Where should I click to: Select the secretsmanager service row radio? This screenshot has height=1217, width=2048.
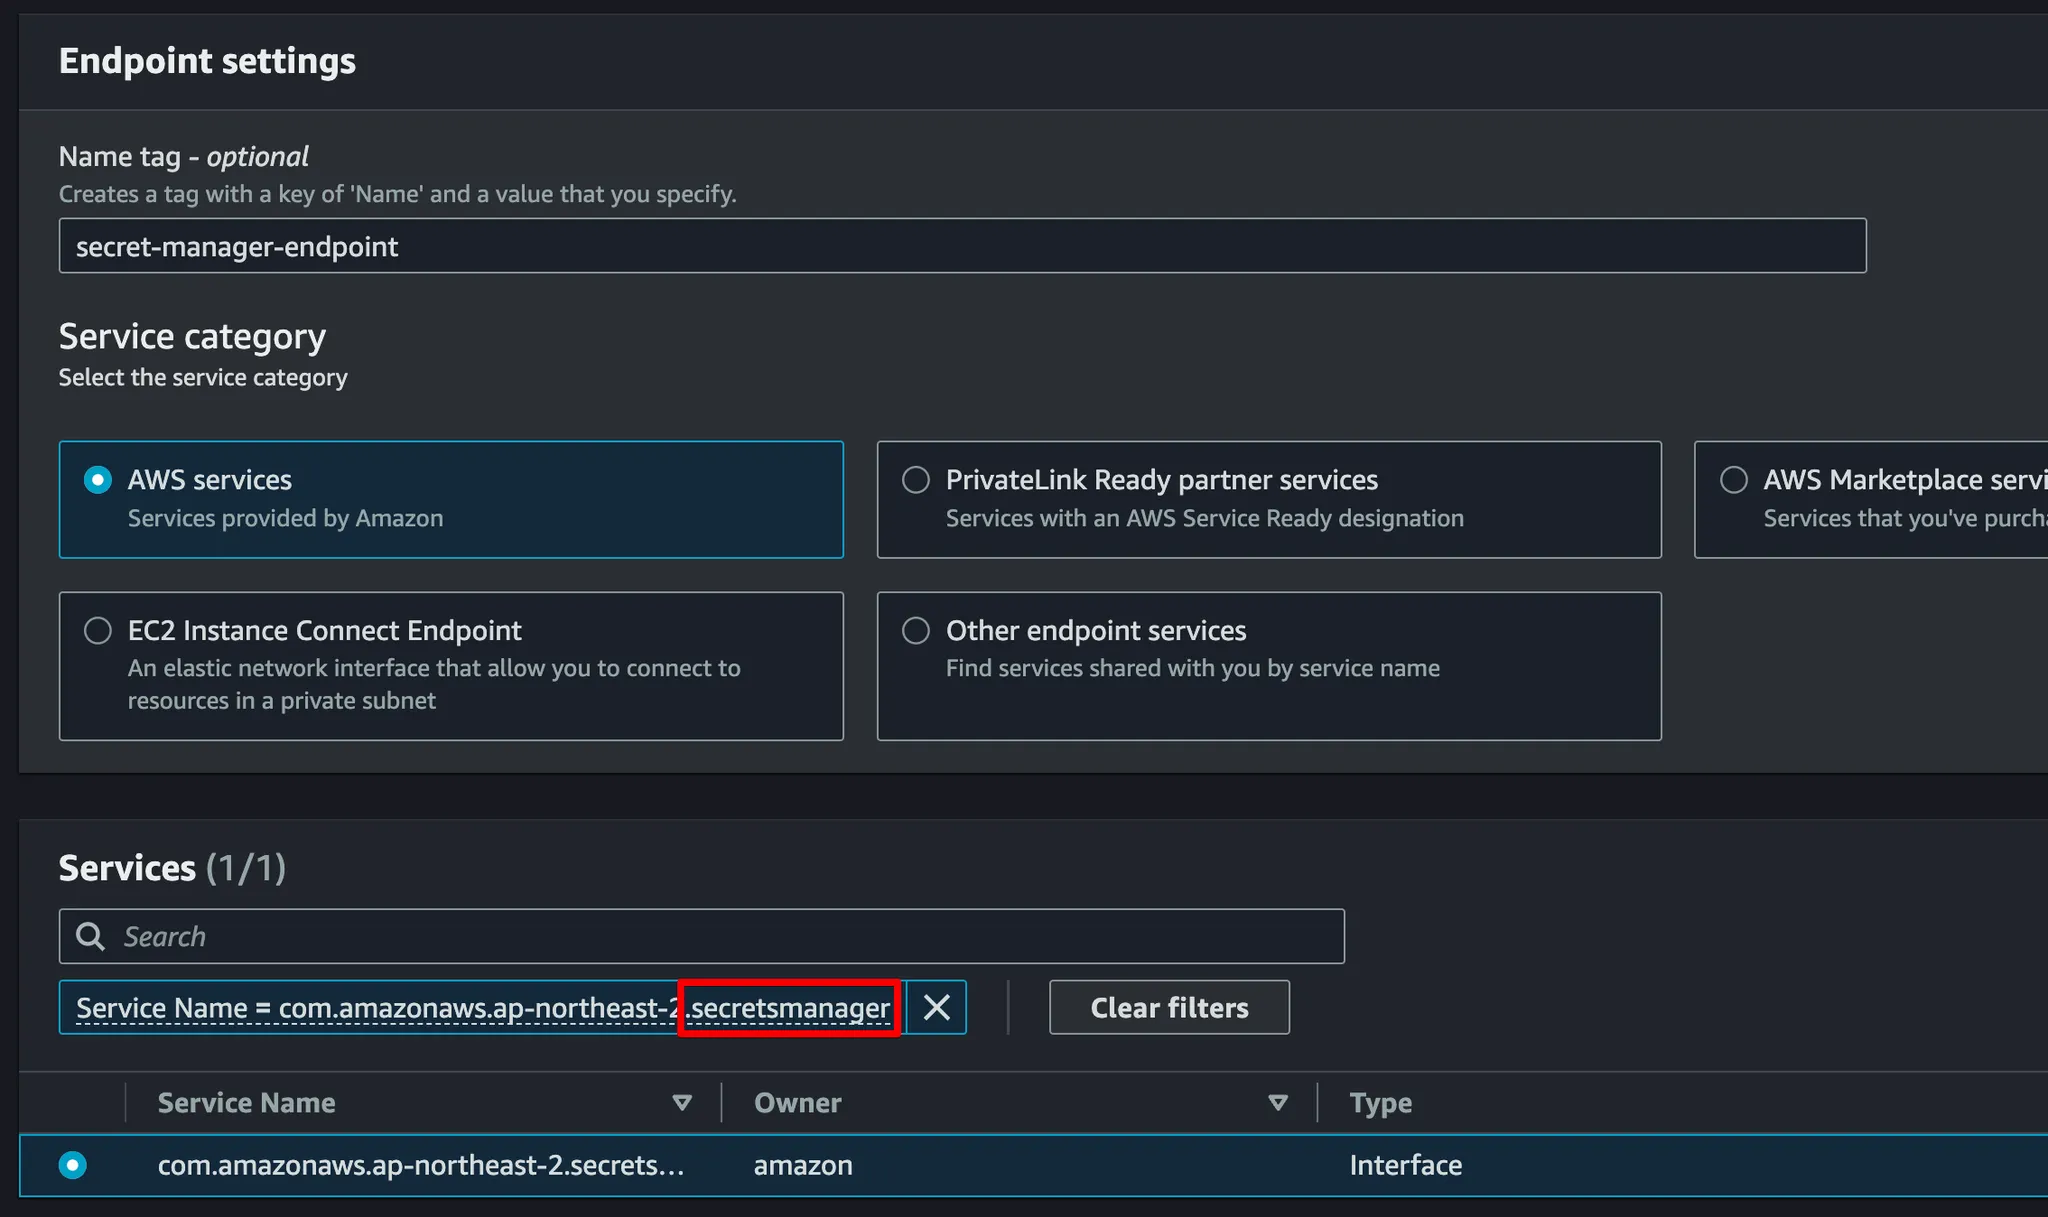point(73,1165)
